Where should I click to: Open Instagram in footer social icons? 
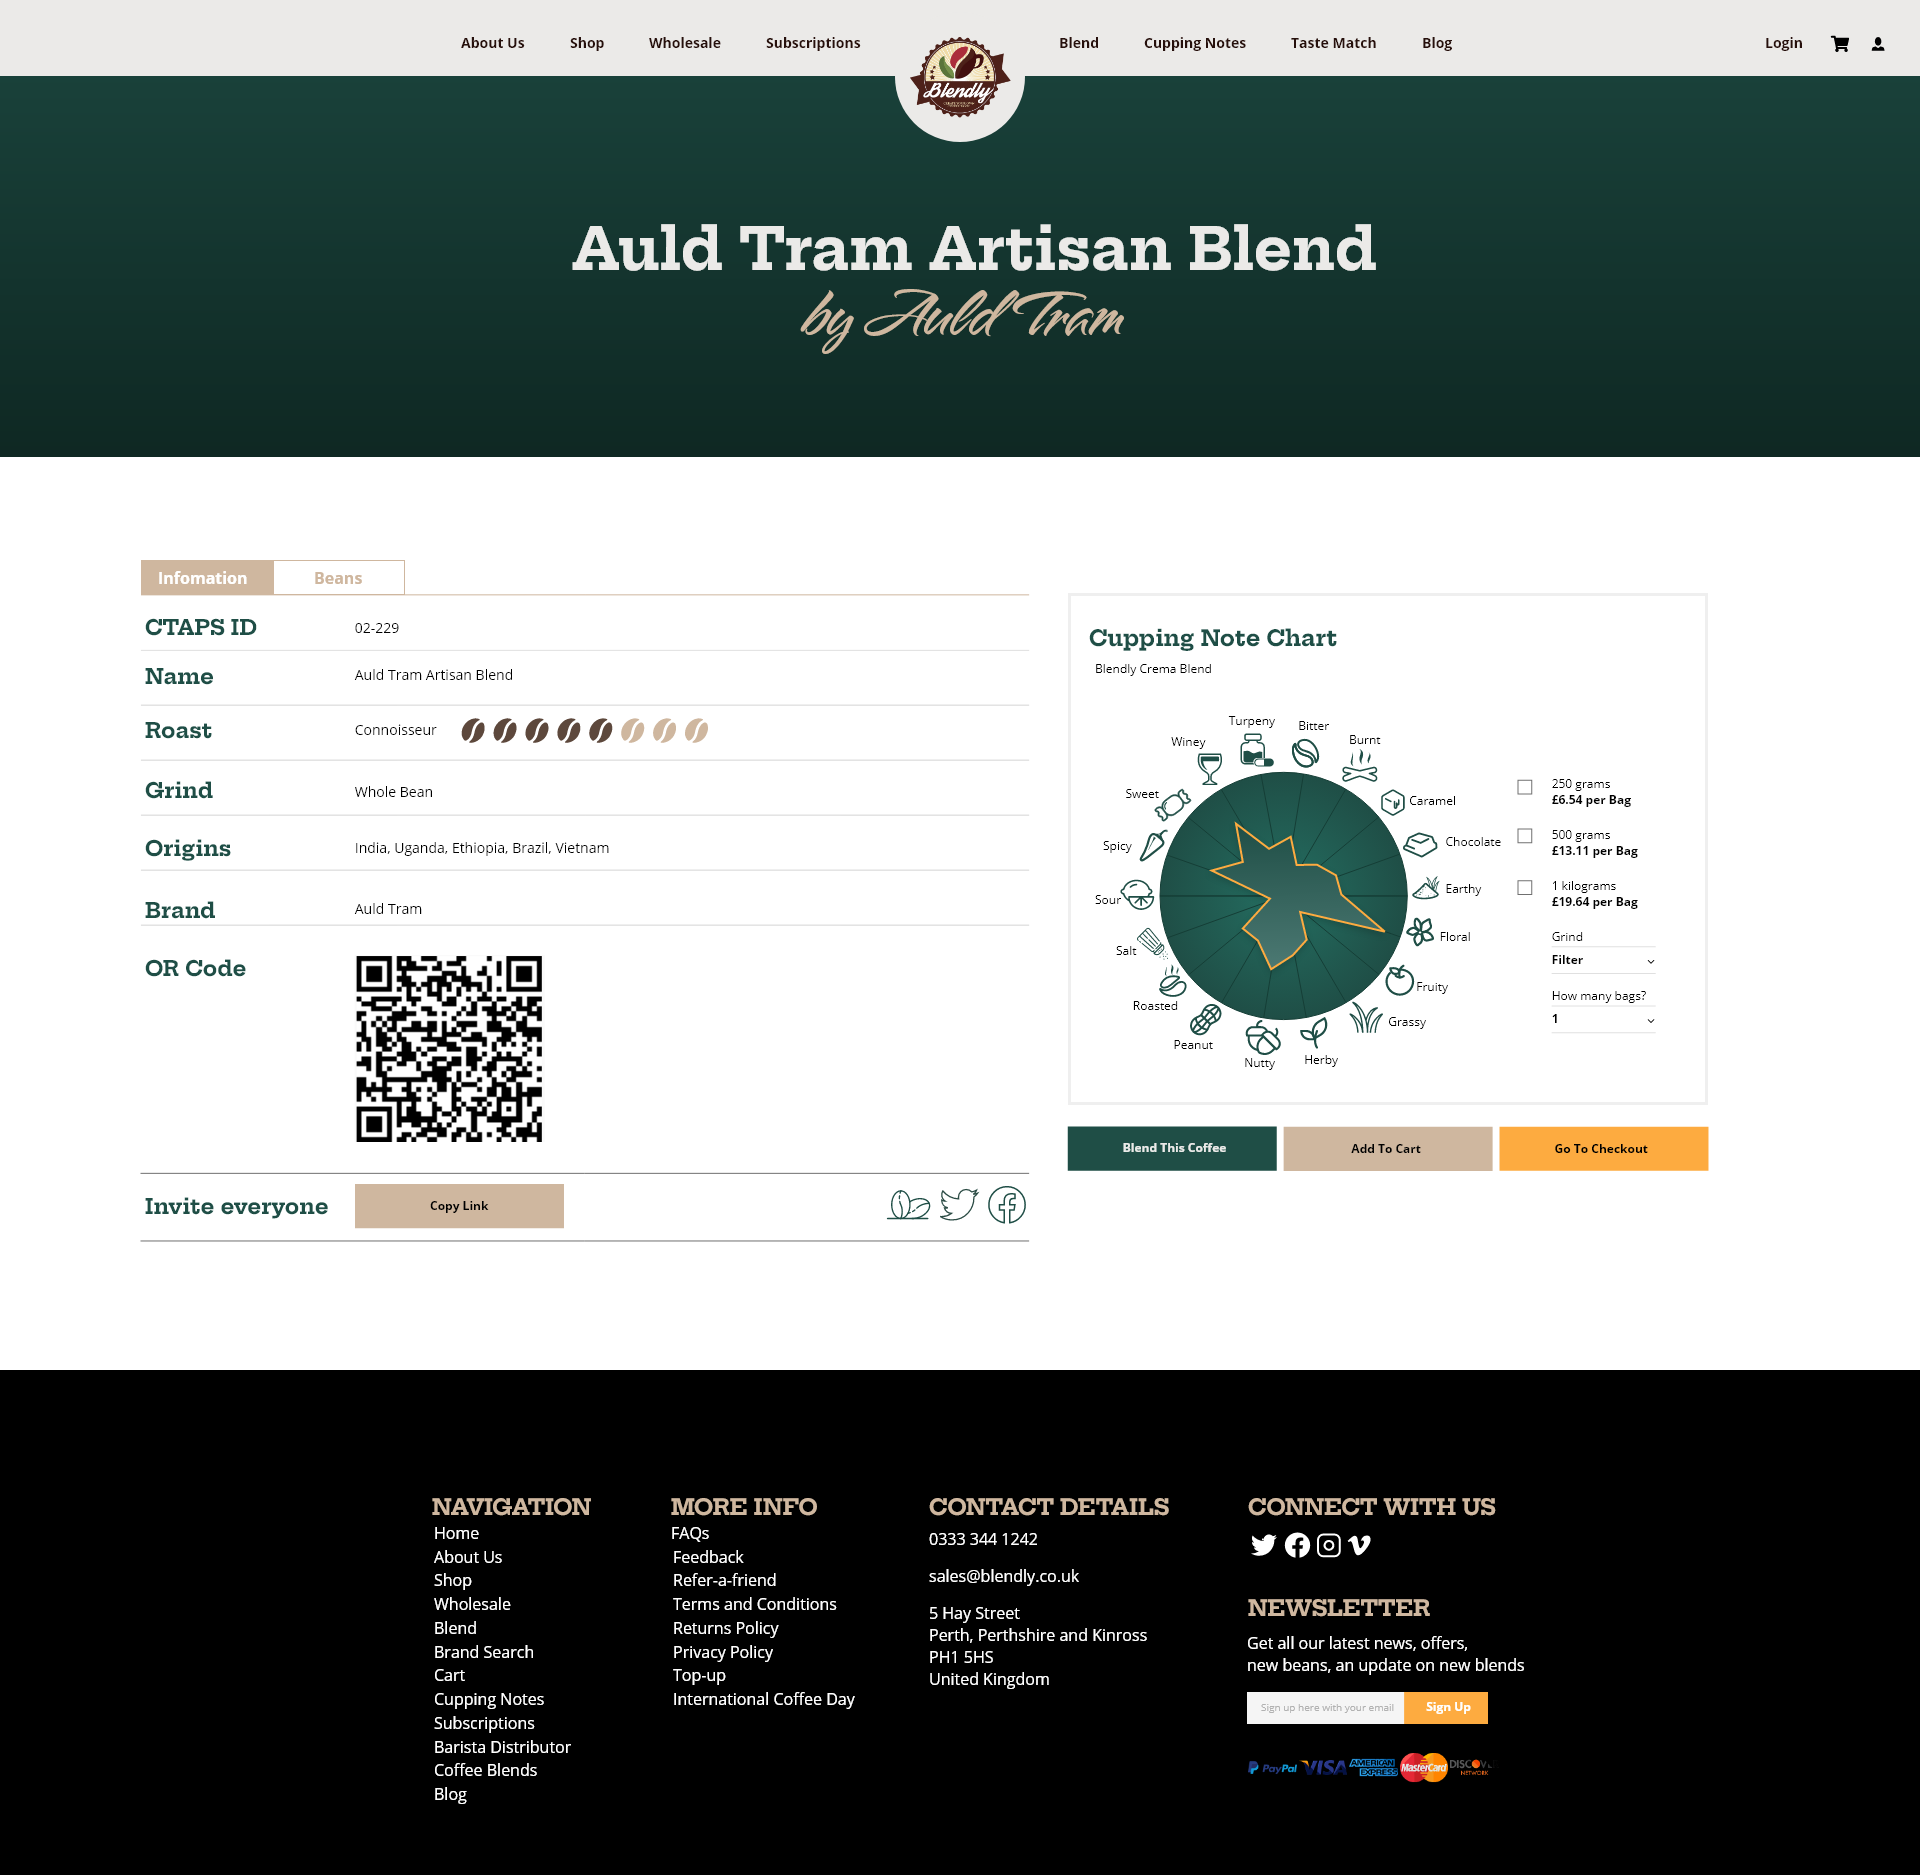pyautogui.click(x=1329, y=1545)
